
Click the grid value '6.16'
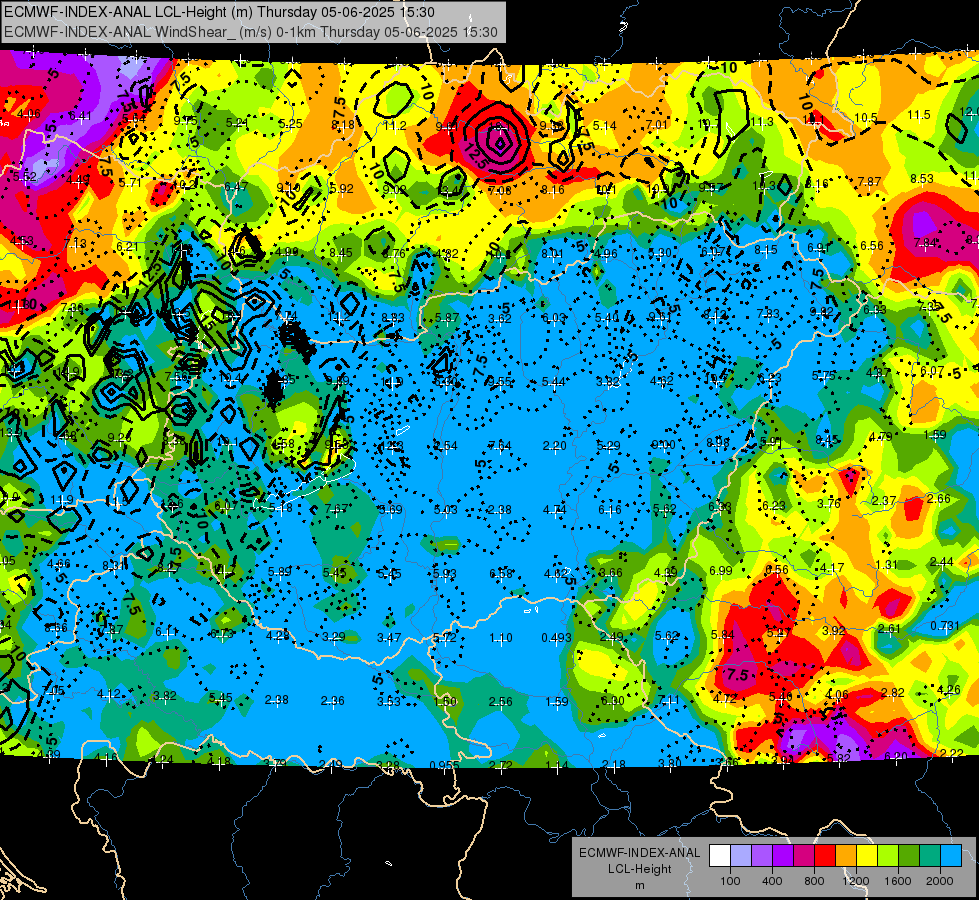point(609,510)
